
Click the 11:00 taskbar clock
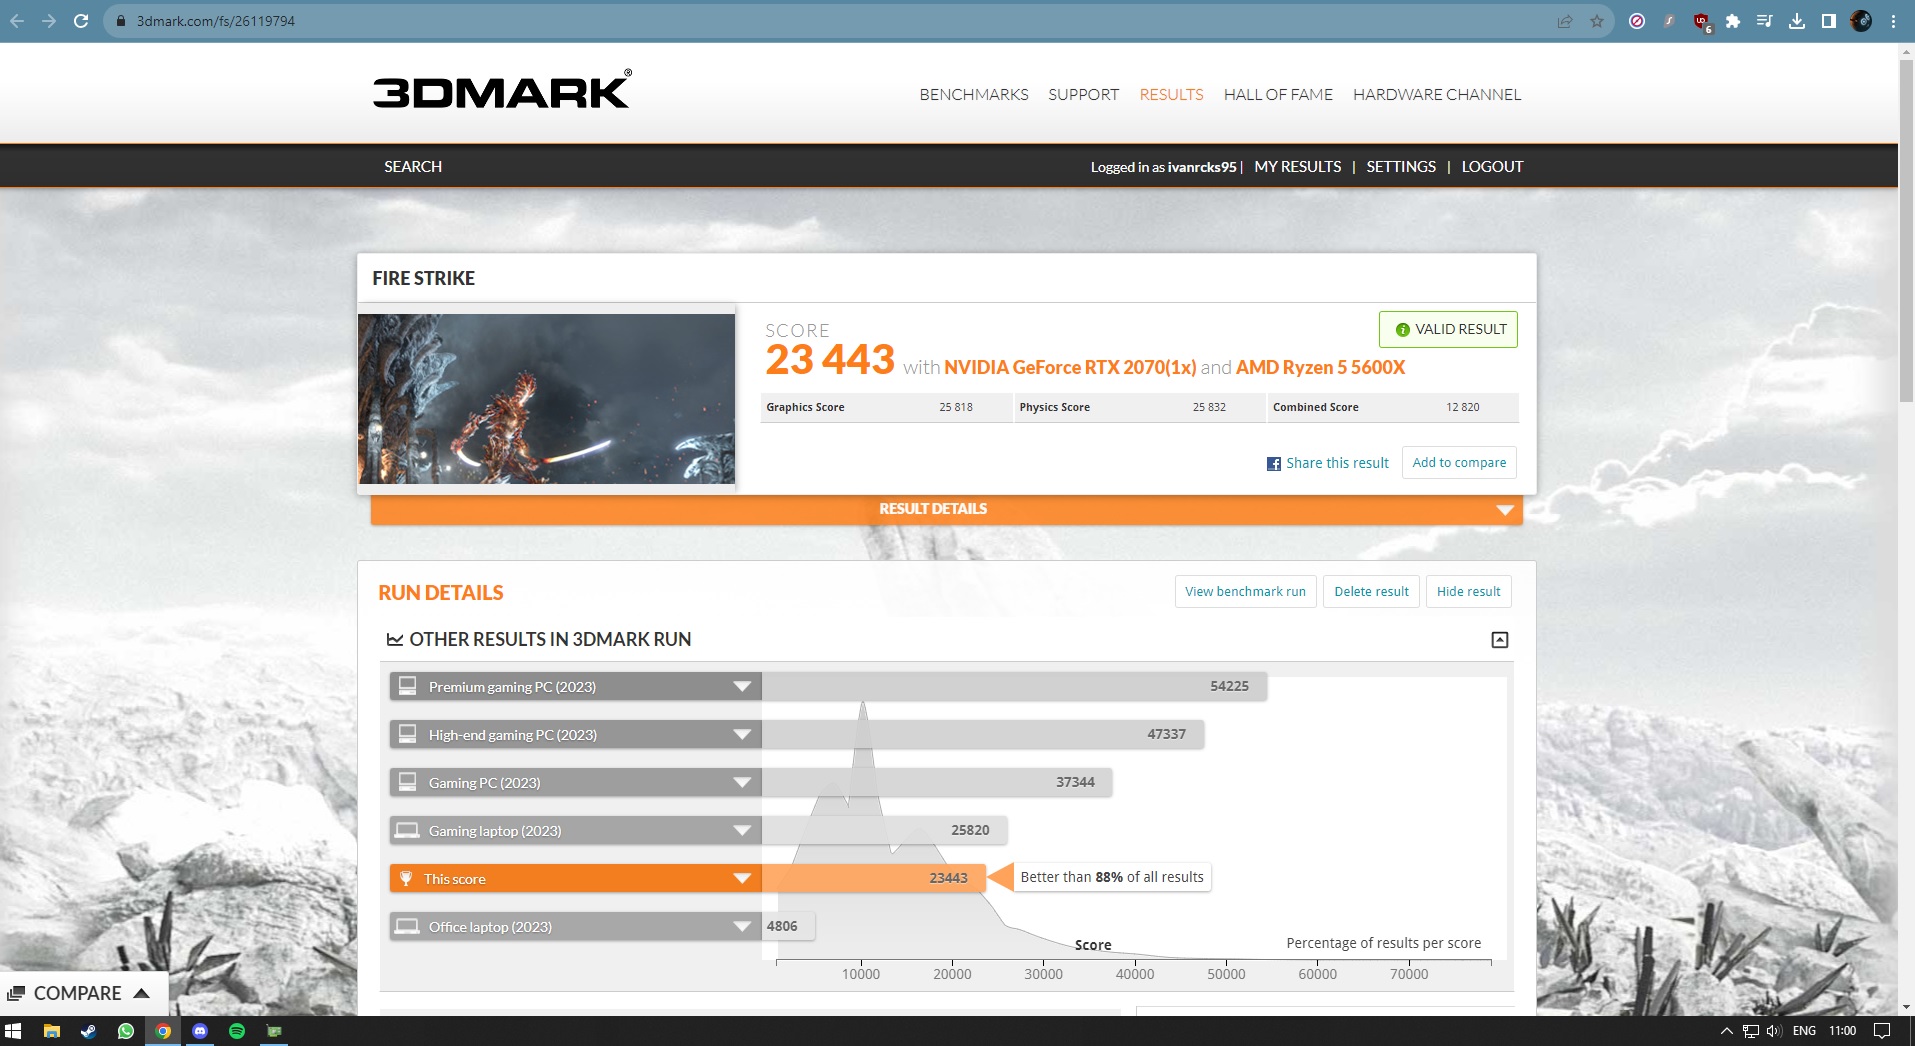[x=1842, y=1031]
